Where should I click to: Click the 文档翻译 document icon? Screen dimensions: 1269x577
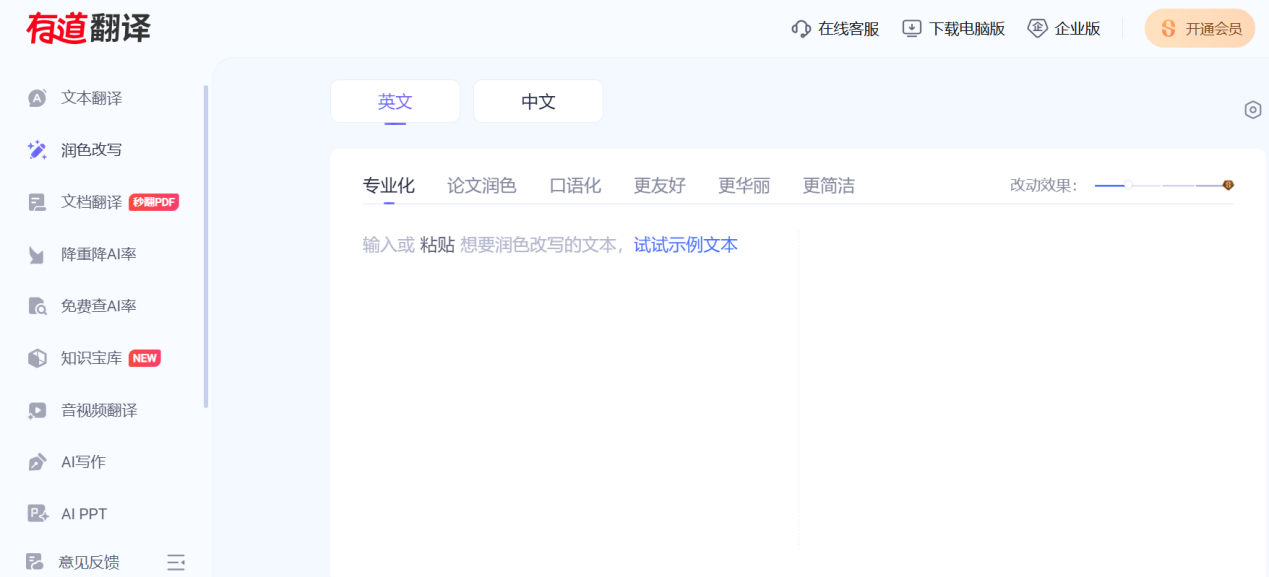[x=37, y=202]
